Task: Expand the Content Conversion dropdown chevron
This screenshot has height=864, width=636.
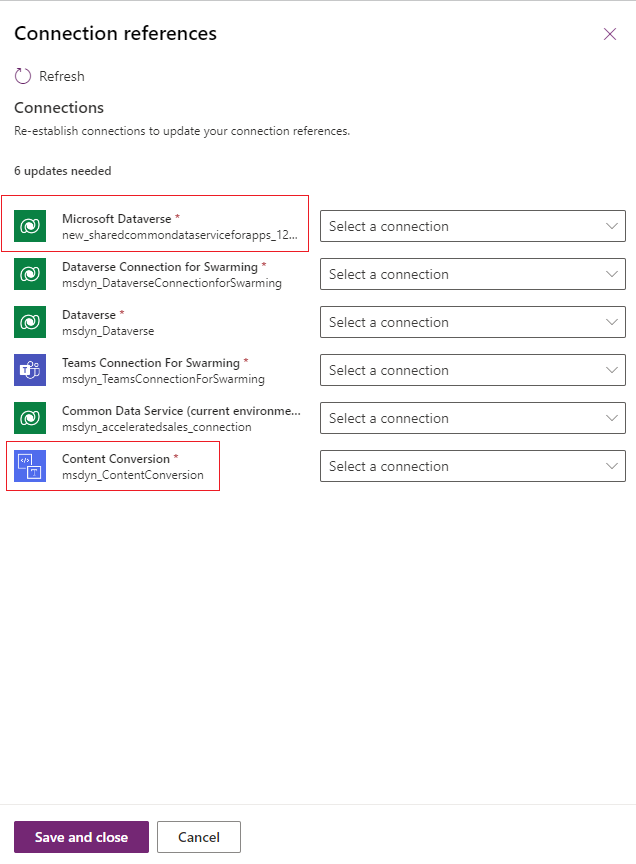Action: point(612,466)
